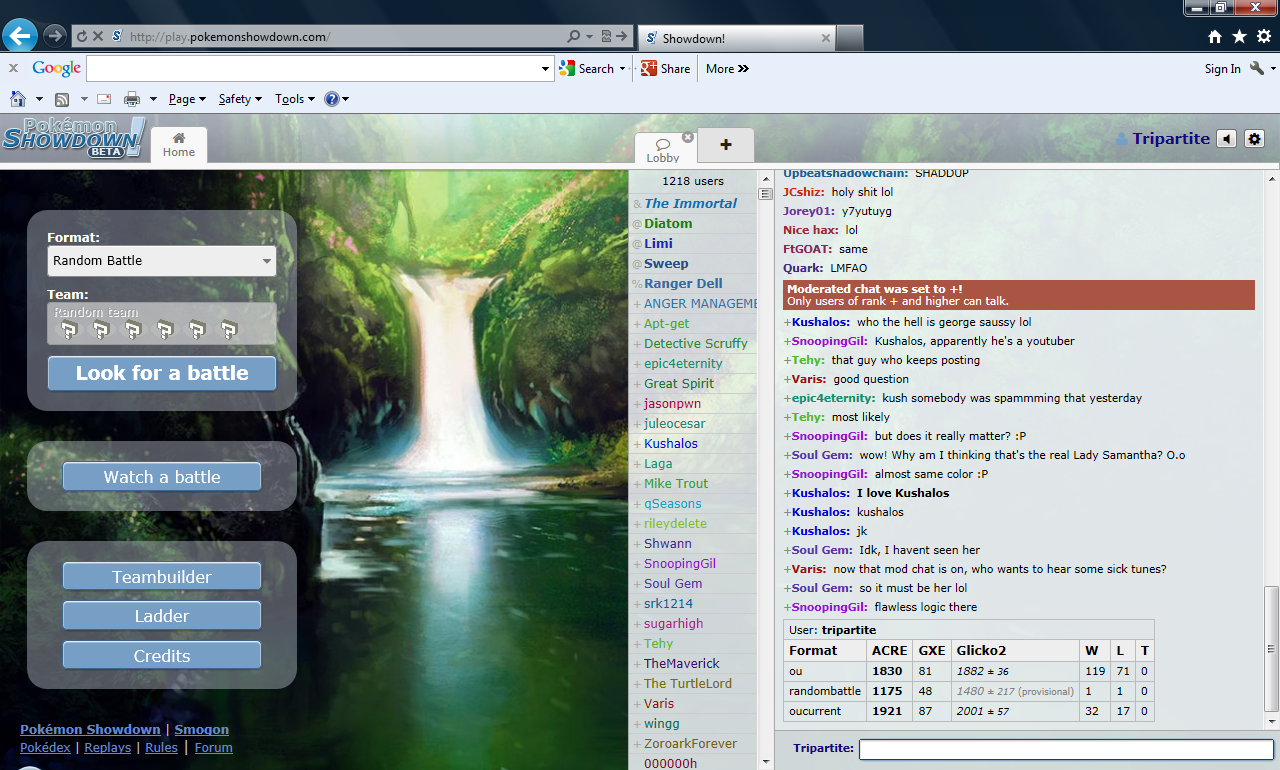Click the printer icon in command bar
Screen dimensions: 1280x770
131,99
